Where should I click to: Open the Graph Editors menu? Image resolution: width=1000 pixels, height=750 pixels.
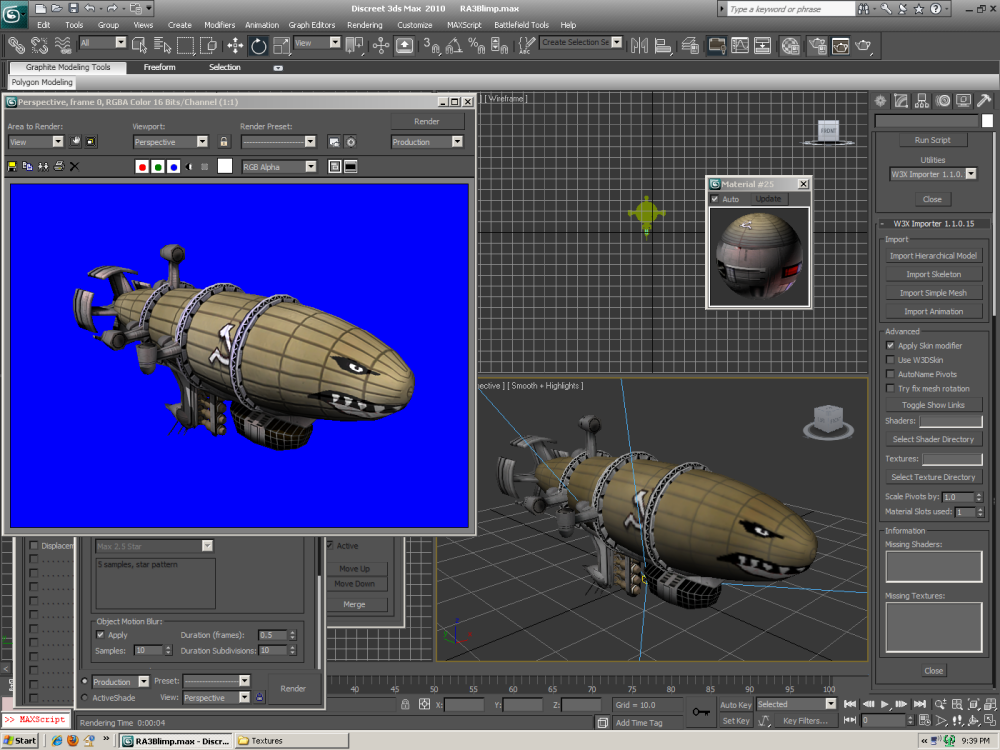click(x=311, y=25)
